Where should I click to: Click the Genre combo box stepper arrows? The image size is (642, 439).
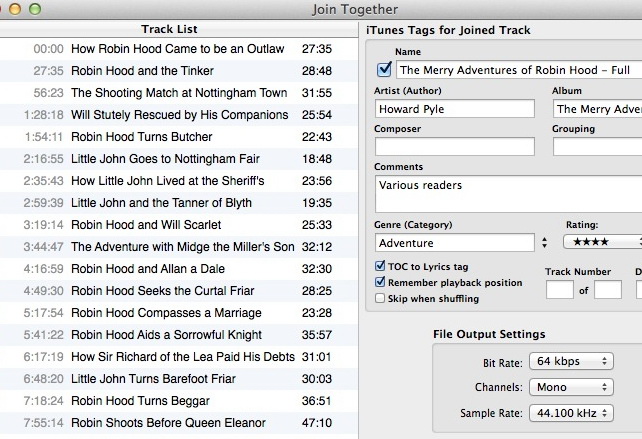tap(544, 242)
